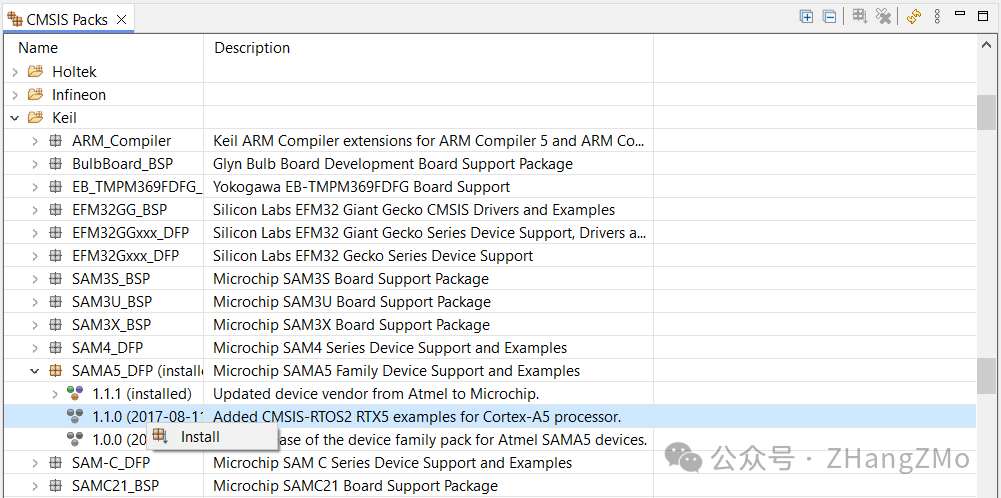Click the Name column header

[x=38, y=48]
